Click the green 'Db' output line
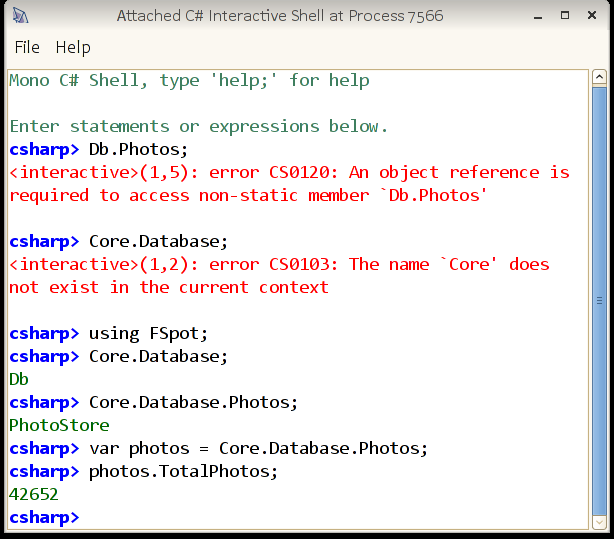 tap(19, 379)
